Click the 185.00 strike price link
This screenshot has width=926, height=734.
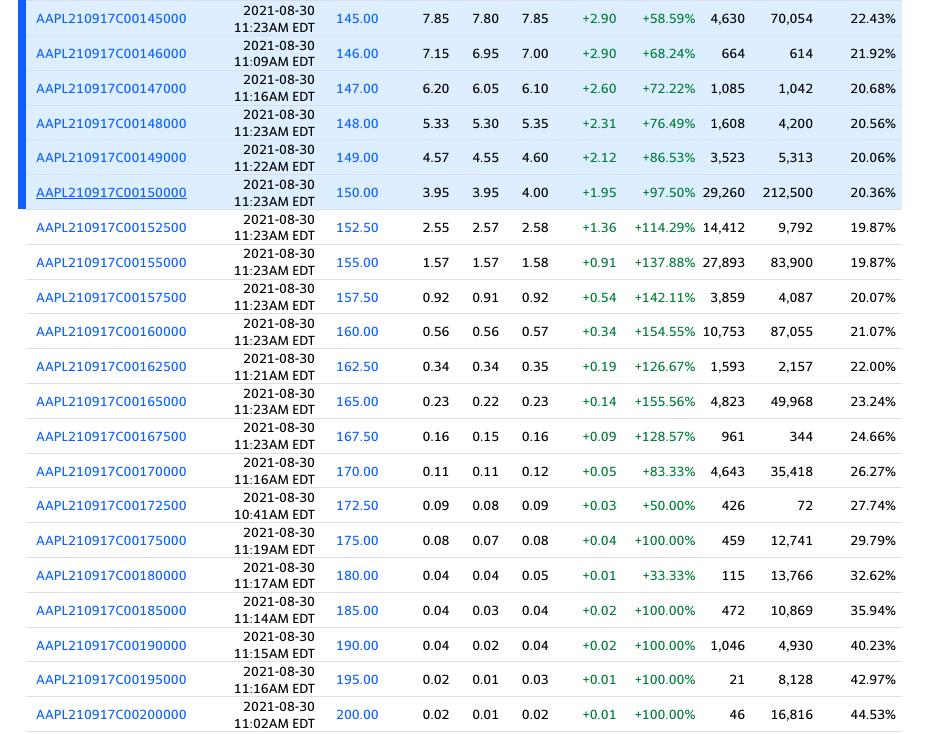[357, 610]
